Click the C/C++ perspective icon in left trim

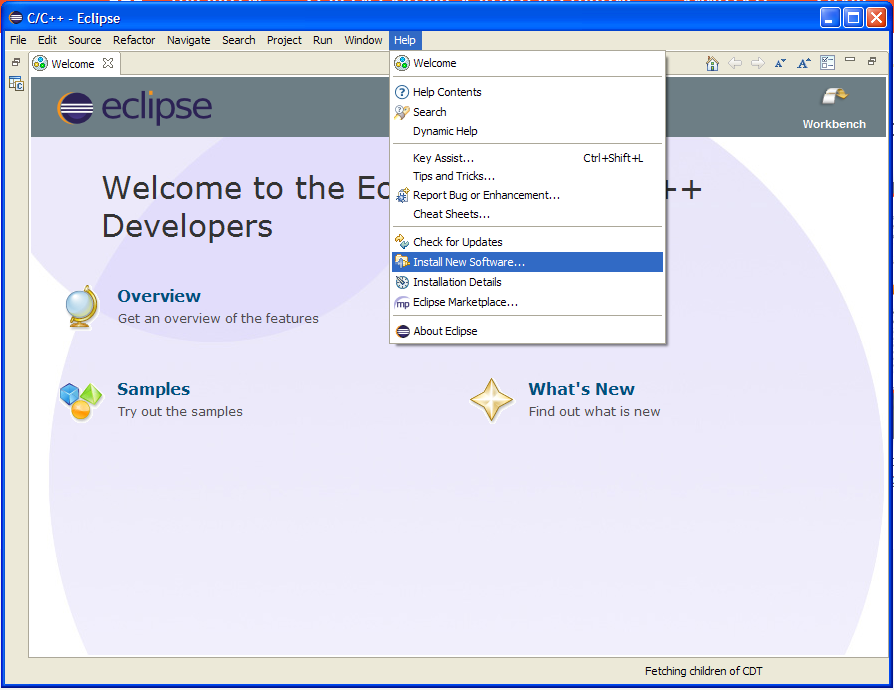[x=16, y=84]
